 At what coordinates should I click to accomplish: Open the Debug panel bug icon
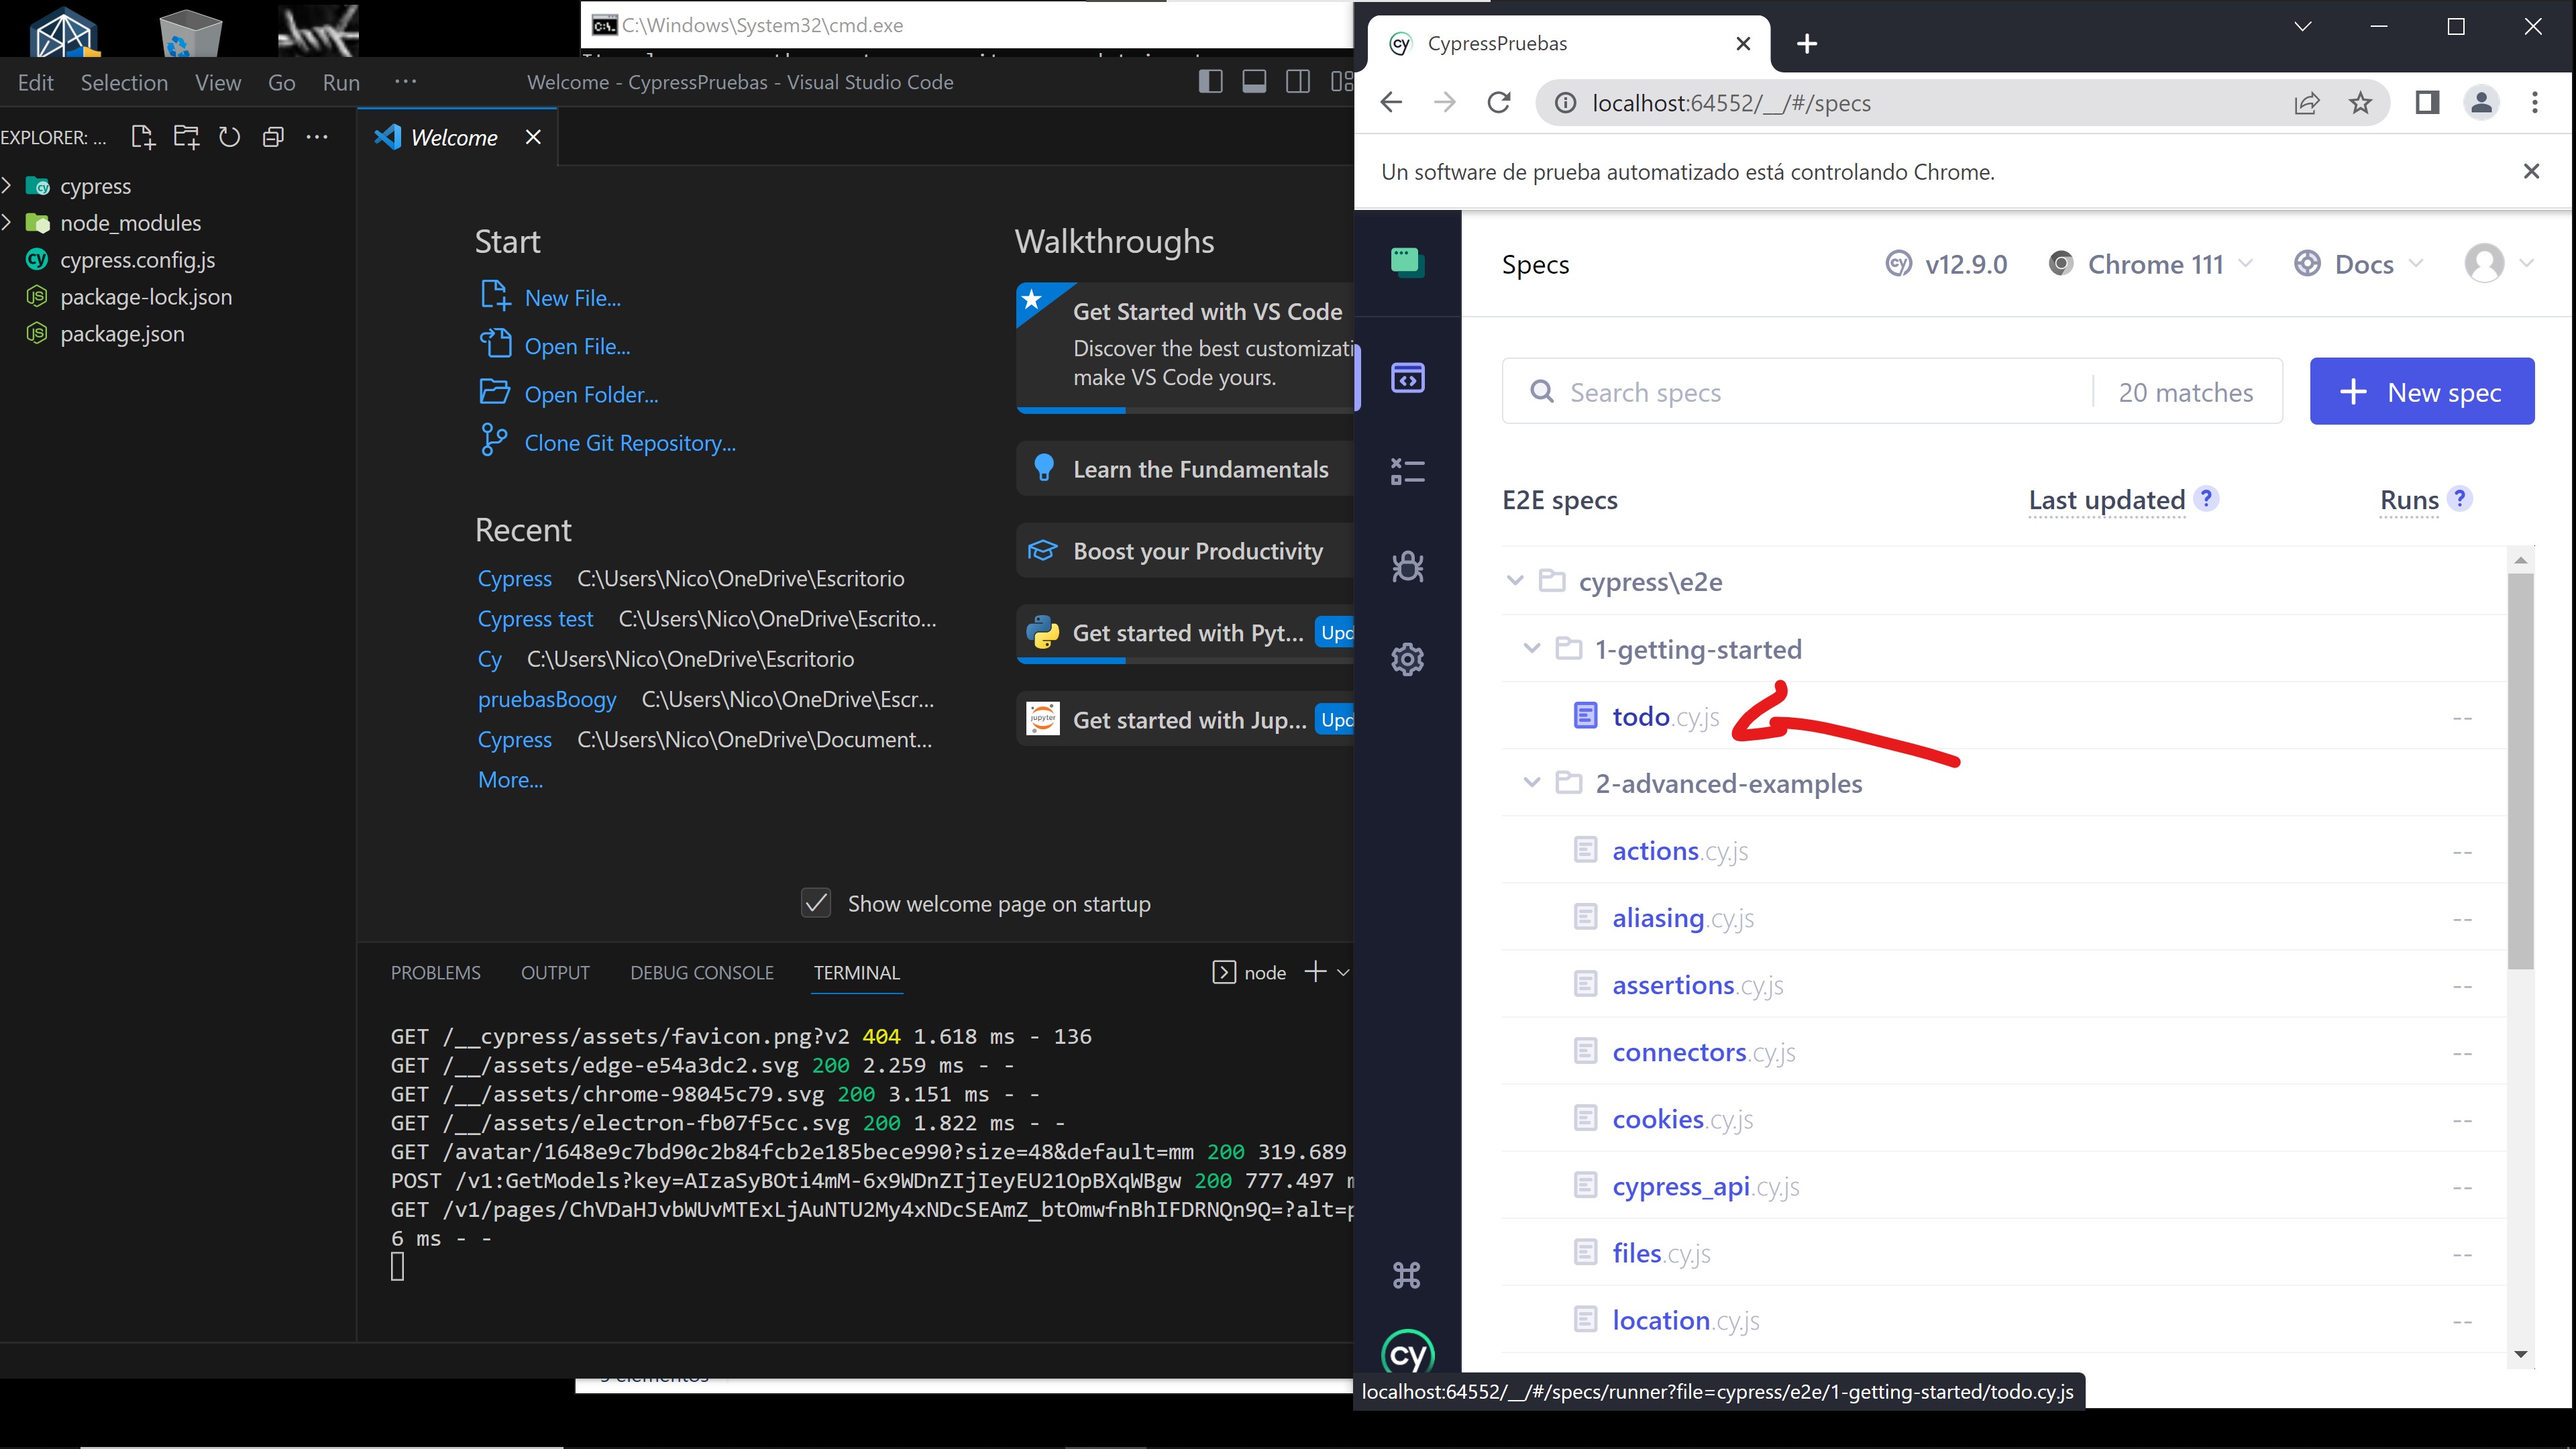tap(1407, 567)
